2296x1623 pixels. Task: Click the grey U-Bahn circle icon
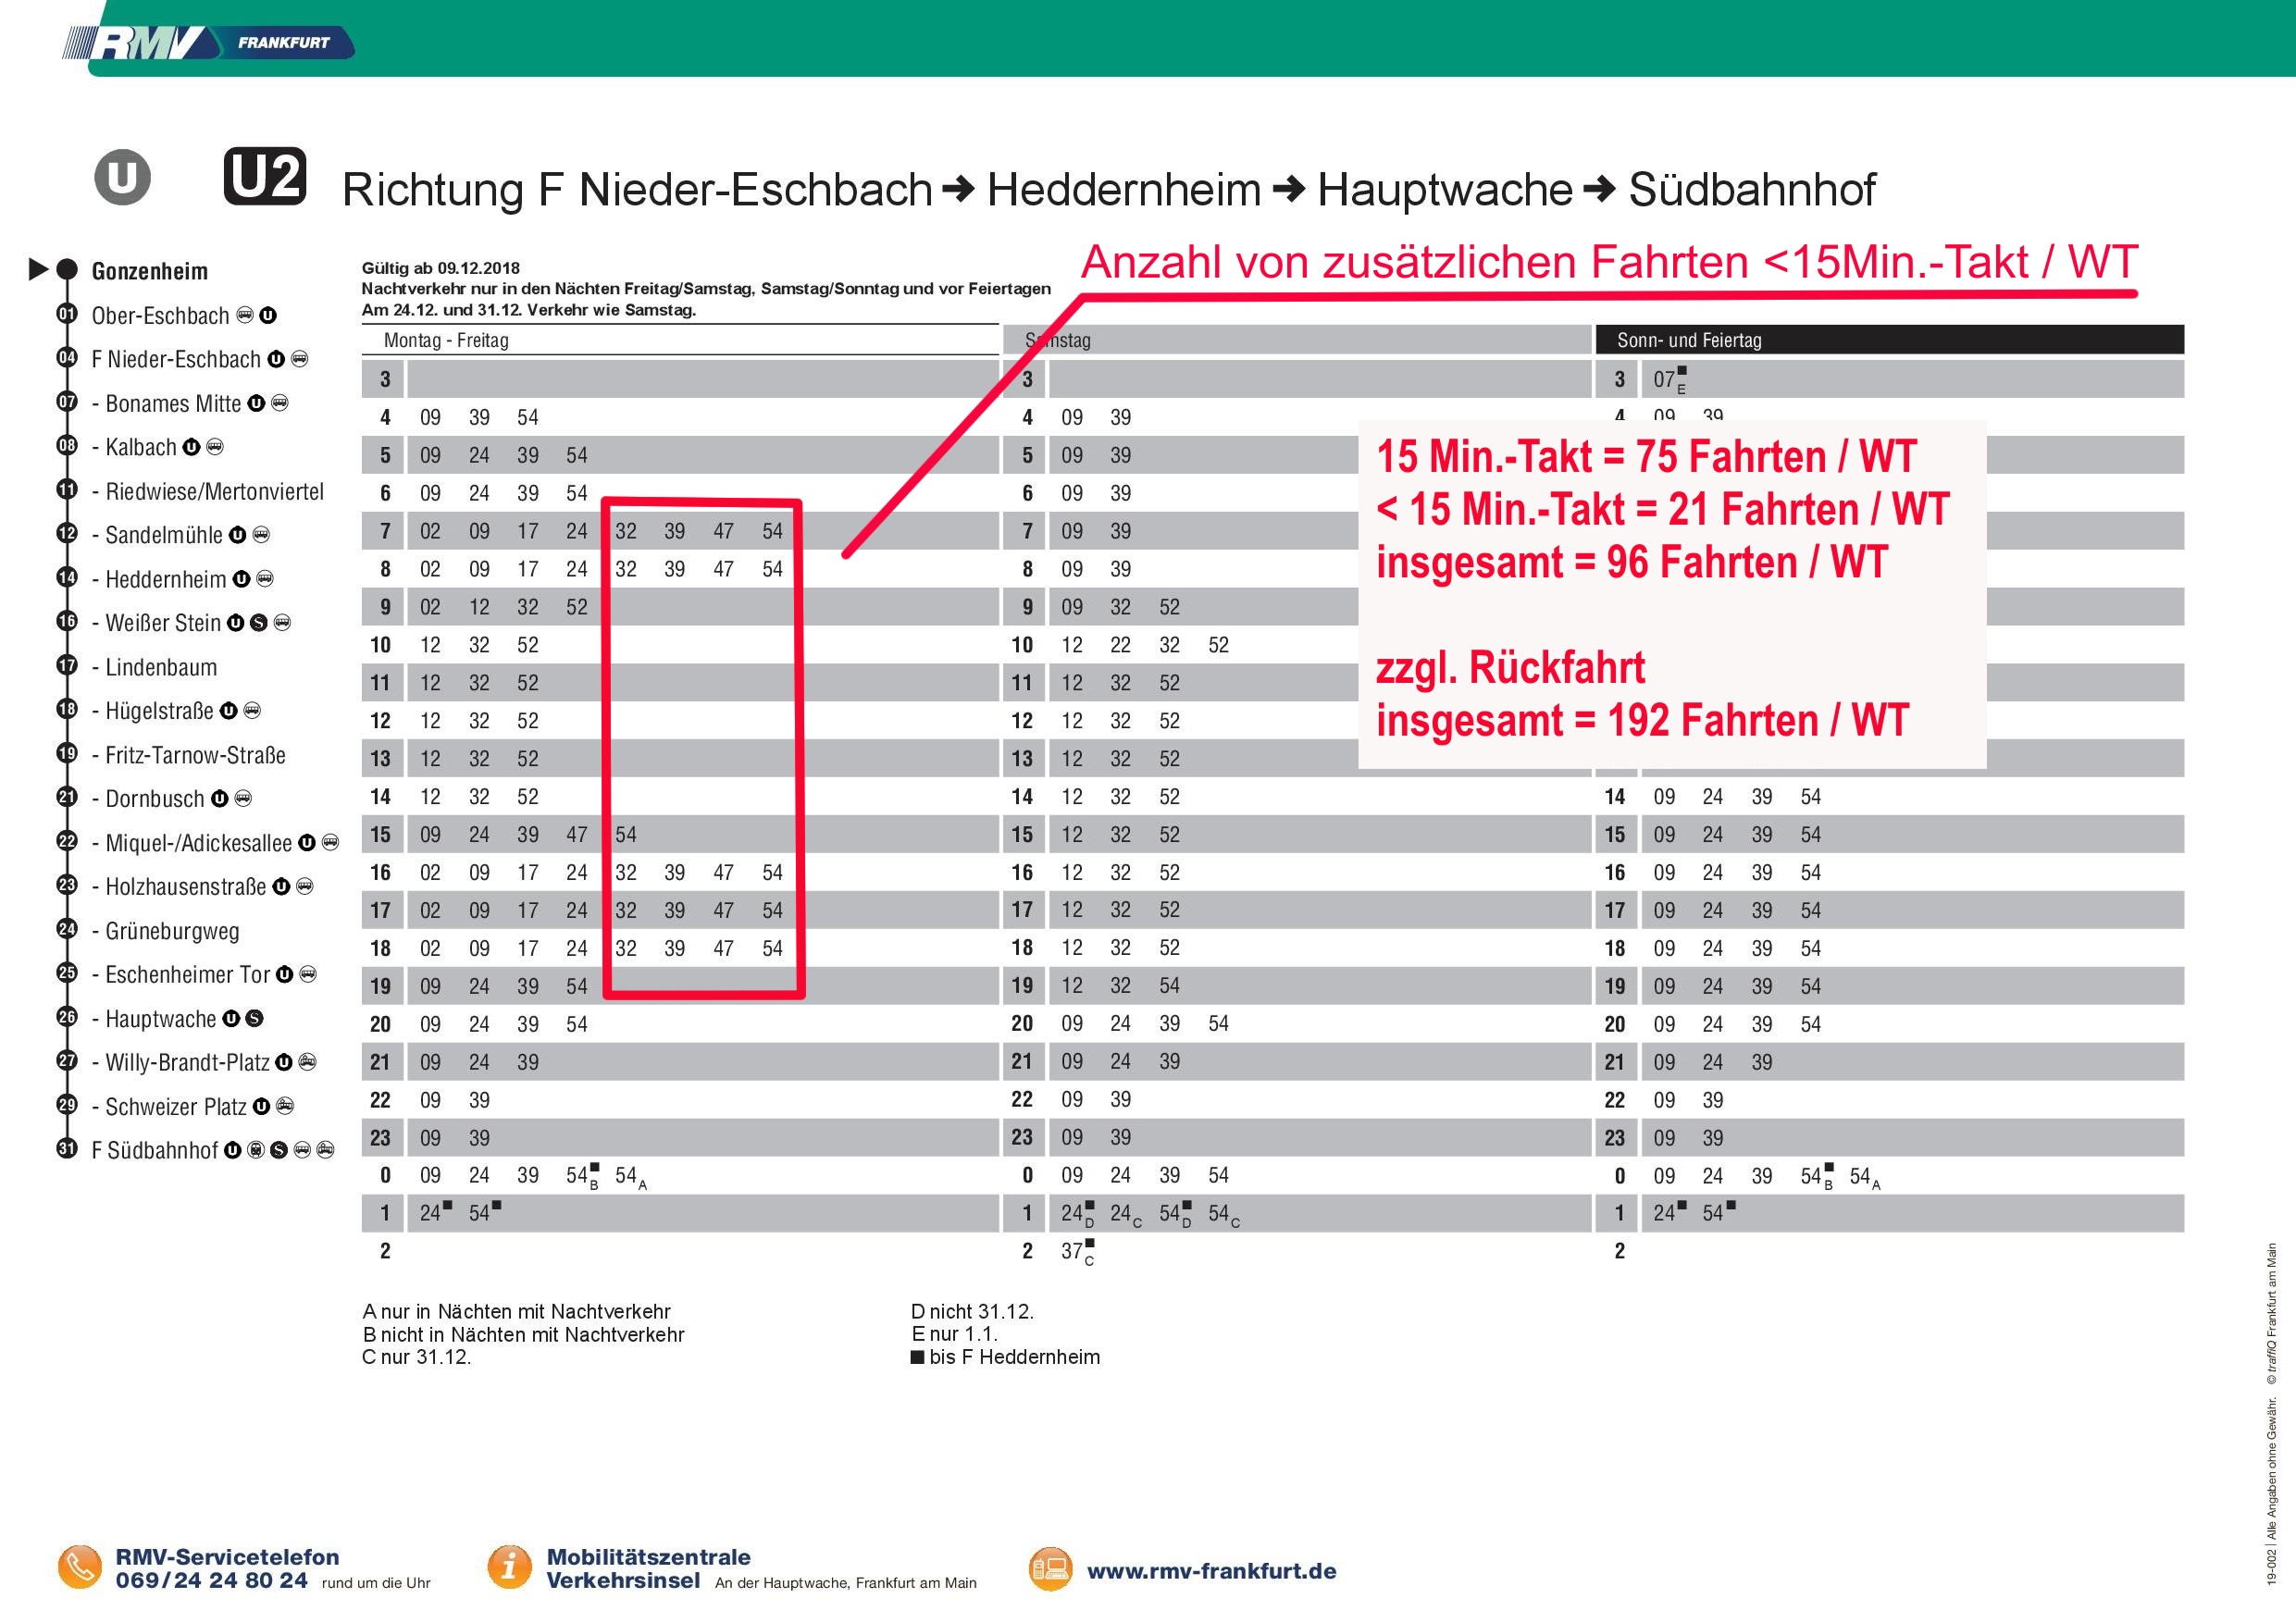[x=122, y=178]
